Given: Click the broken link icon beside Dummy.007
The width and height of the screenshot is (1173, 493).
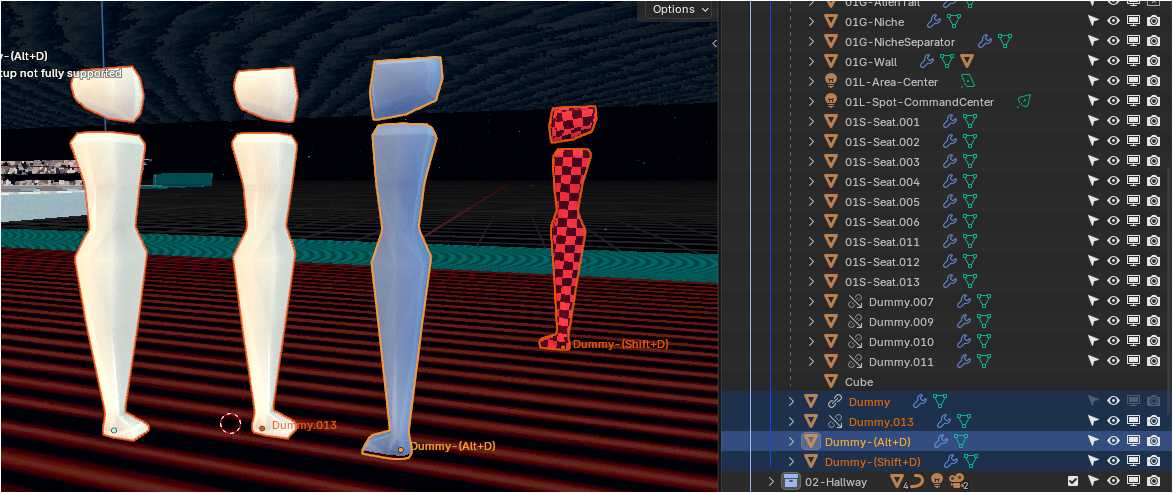Looking at the screenshot, I should coord(855,301).
